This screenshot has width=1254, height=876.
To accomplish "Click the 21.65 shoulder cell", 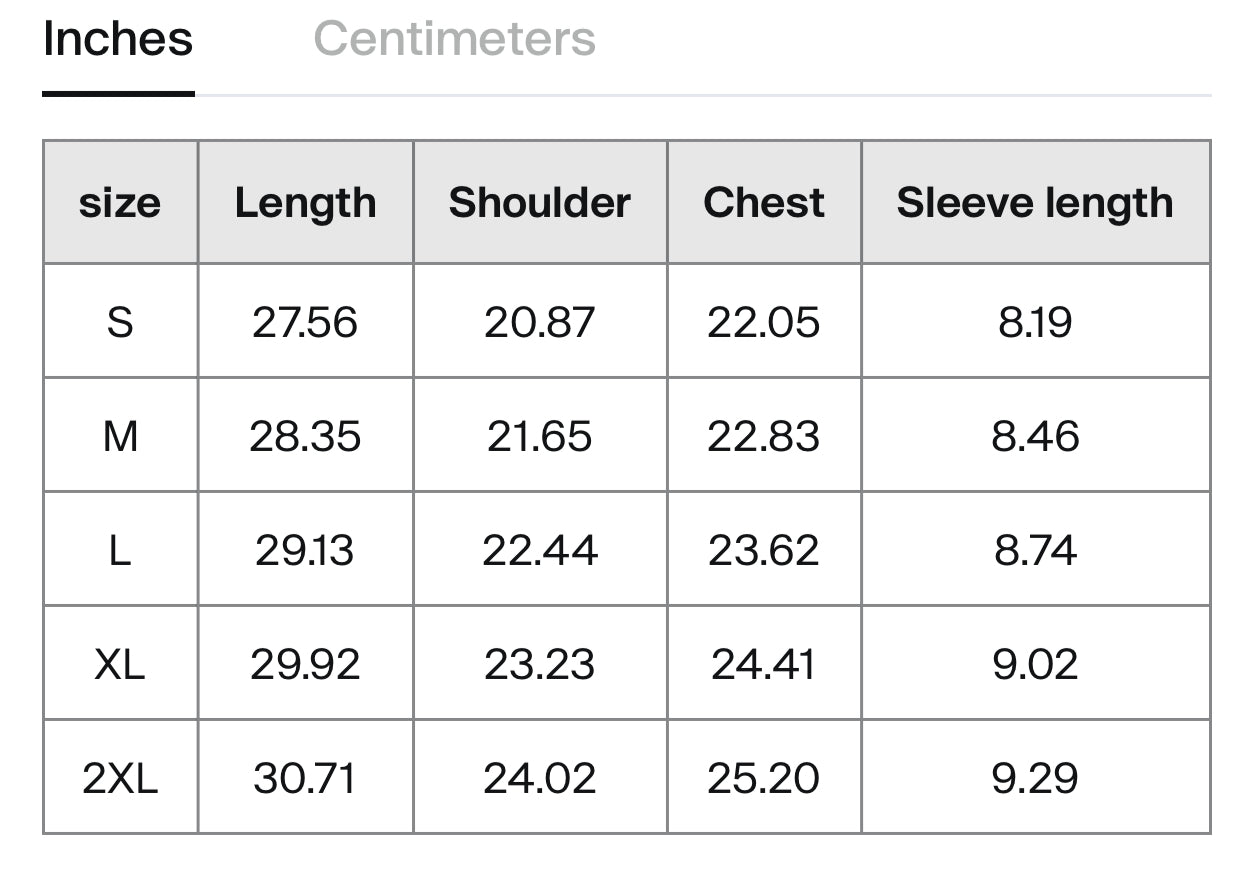I will [540, 436].
